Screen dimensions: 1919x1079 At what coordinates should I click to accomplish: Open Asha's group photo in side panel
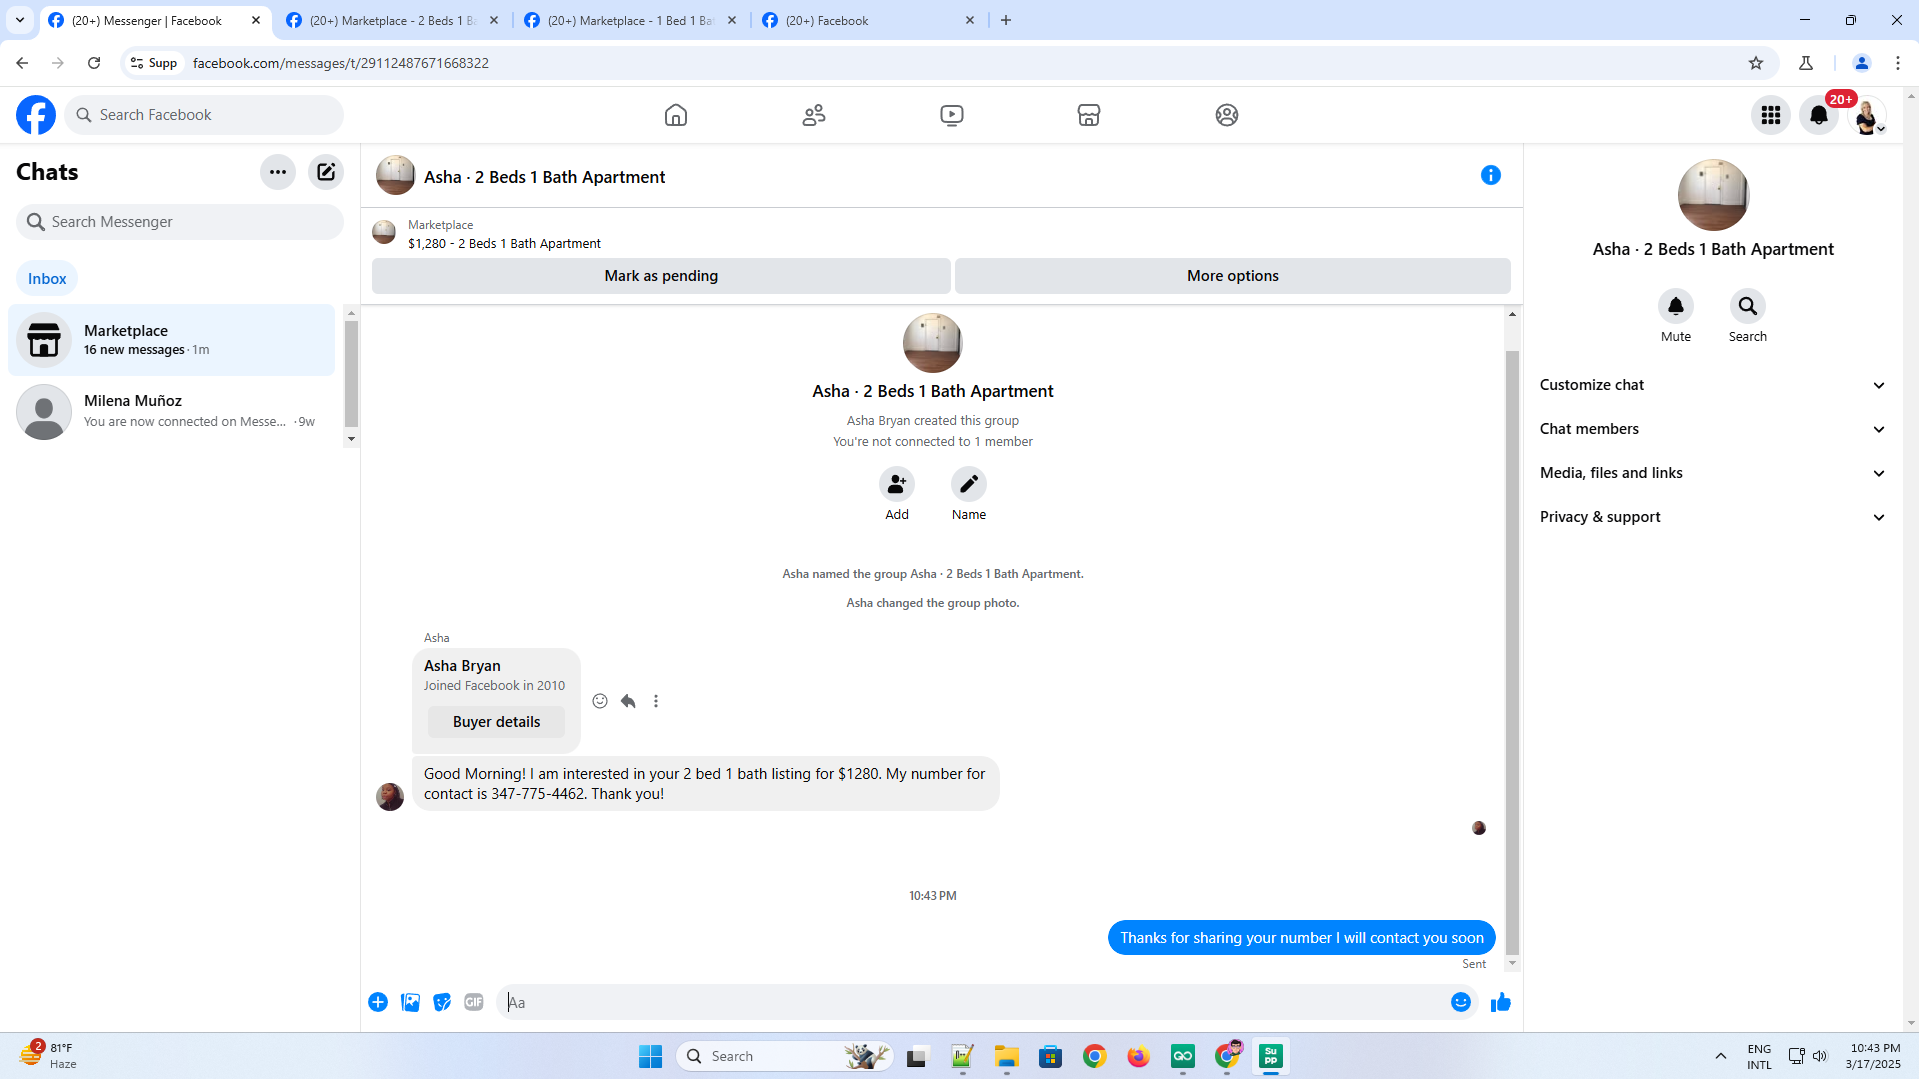point(1713,195)
